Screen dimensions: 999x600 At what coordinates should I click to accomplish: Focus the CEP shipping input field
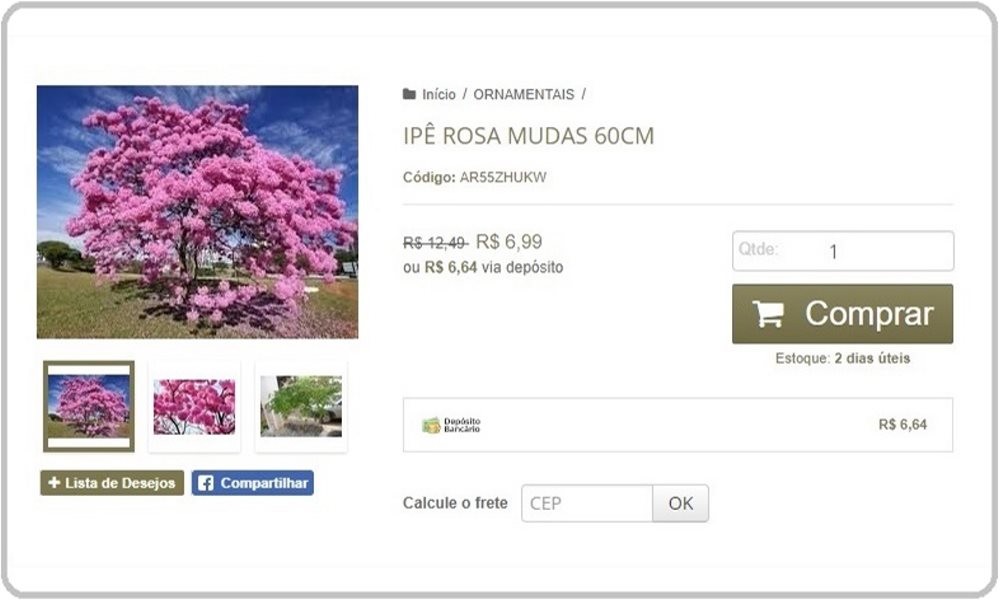pyautogui.click(x=587, y=503)
